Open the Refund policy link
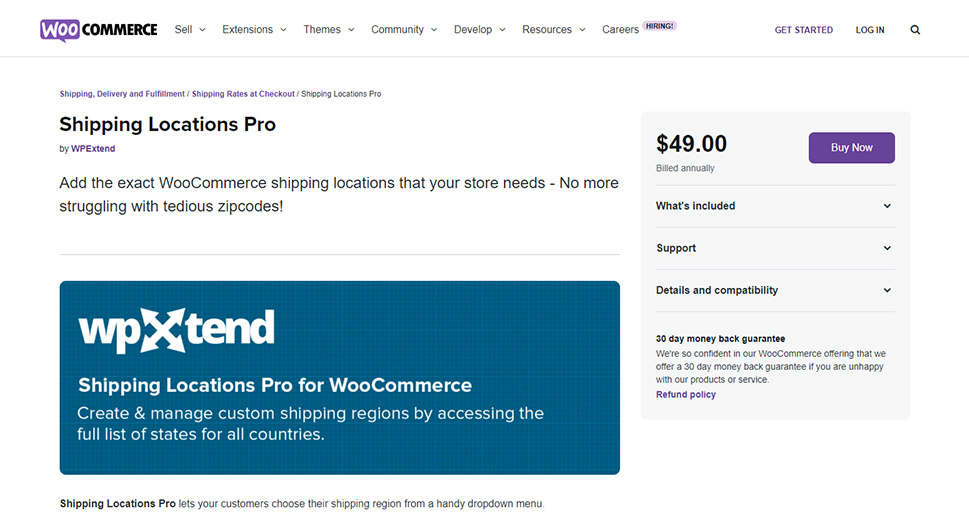Screen dimensions: 969x518 (x=686, y=395)
